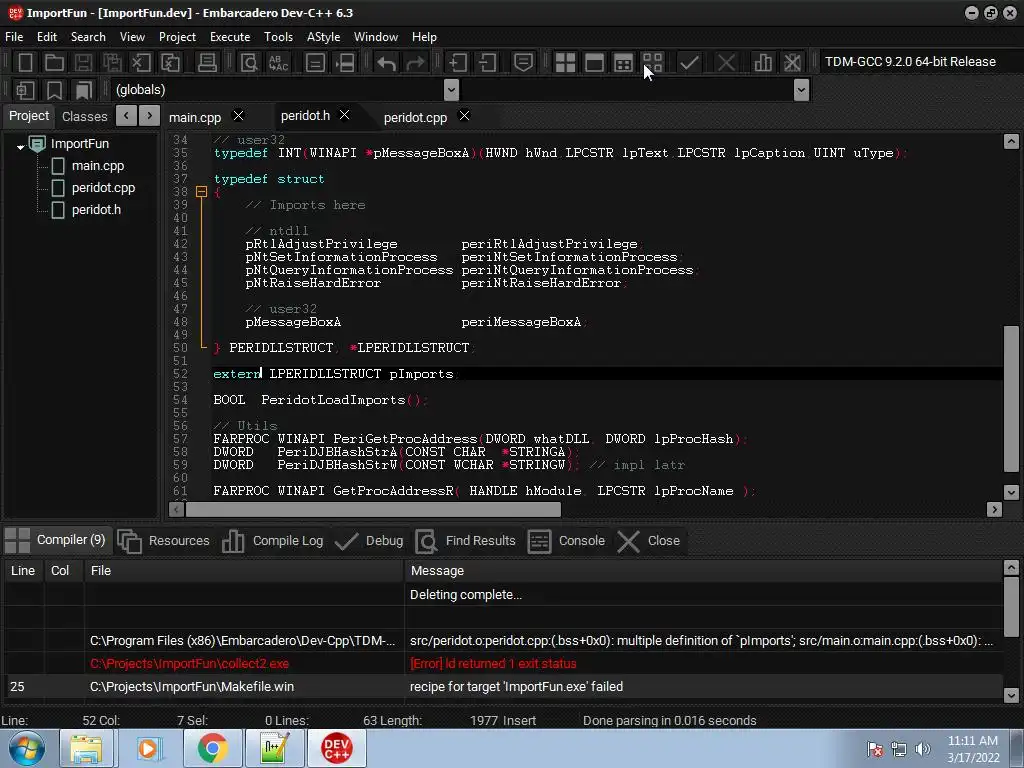This screenshot has height=768, width=1024.
Task: Start debugging with the checkmark icon
Action: tap(689, 62)
